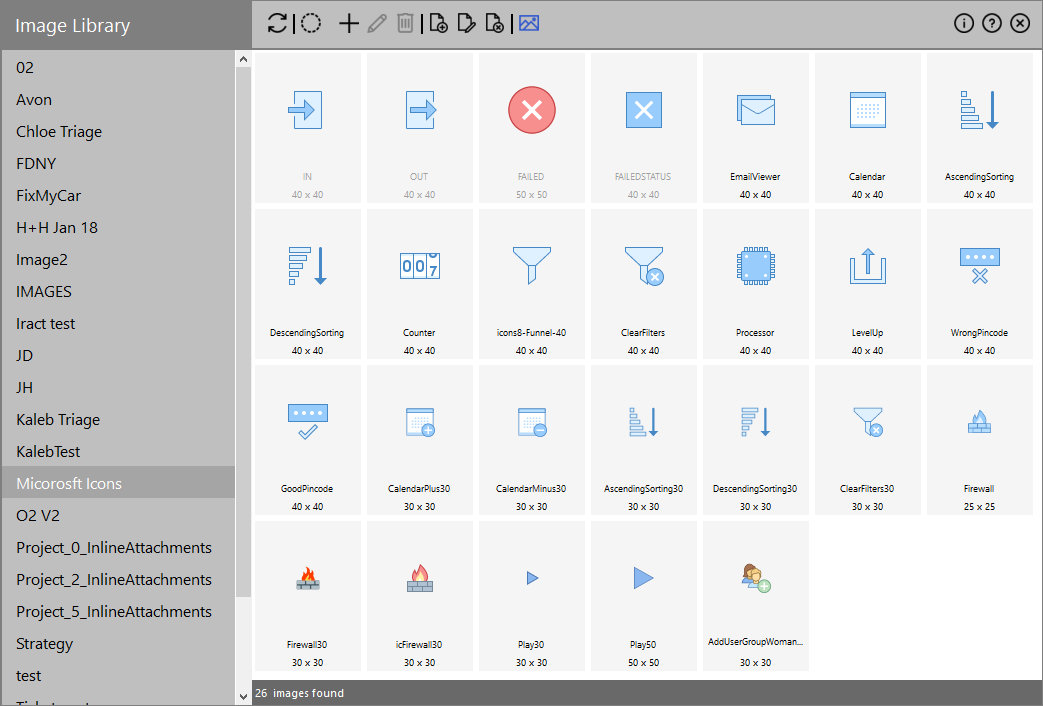Click the library list scroll up arrow
This screenshot has width=1043, height=706.
pyautogui.click(x=243, y=59)
